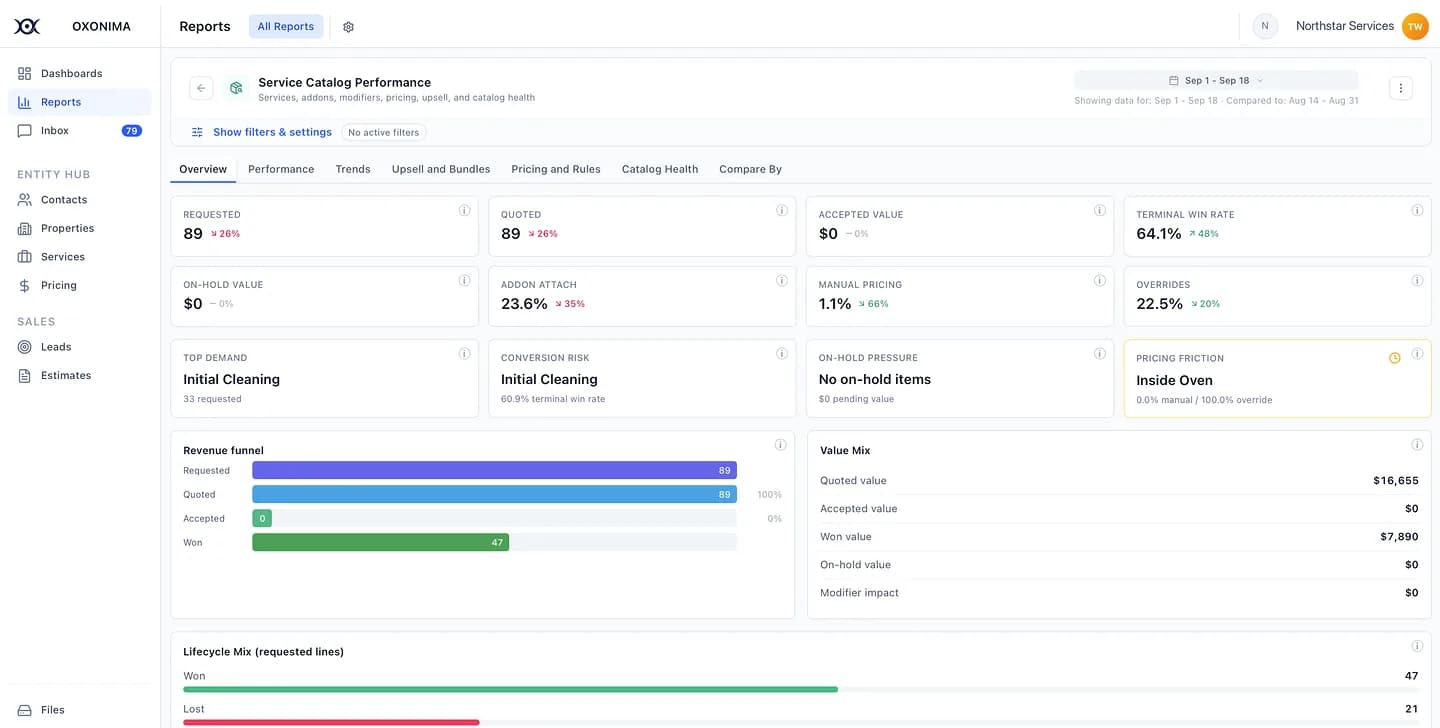Click the red Lost lifecycle progress bar
The width and height of the screenshot is (1440, 728).
click(x=331, y=721)
